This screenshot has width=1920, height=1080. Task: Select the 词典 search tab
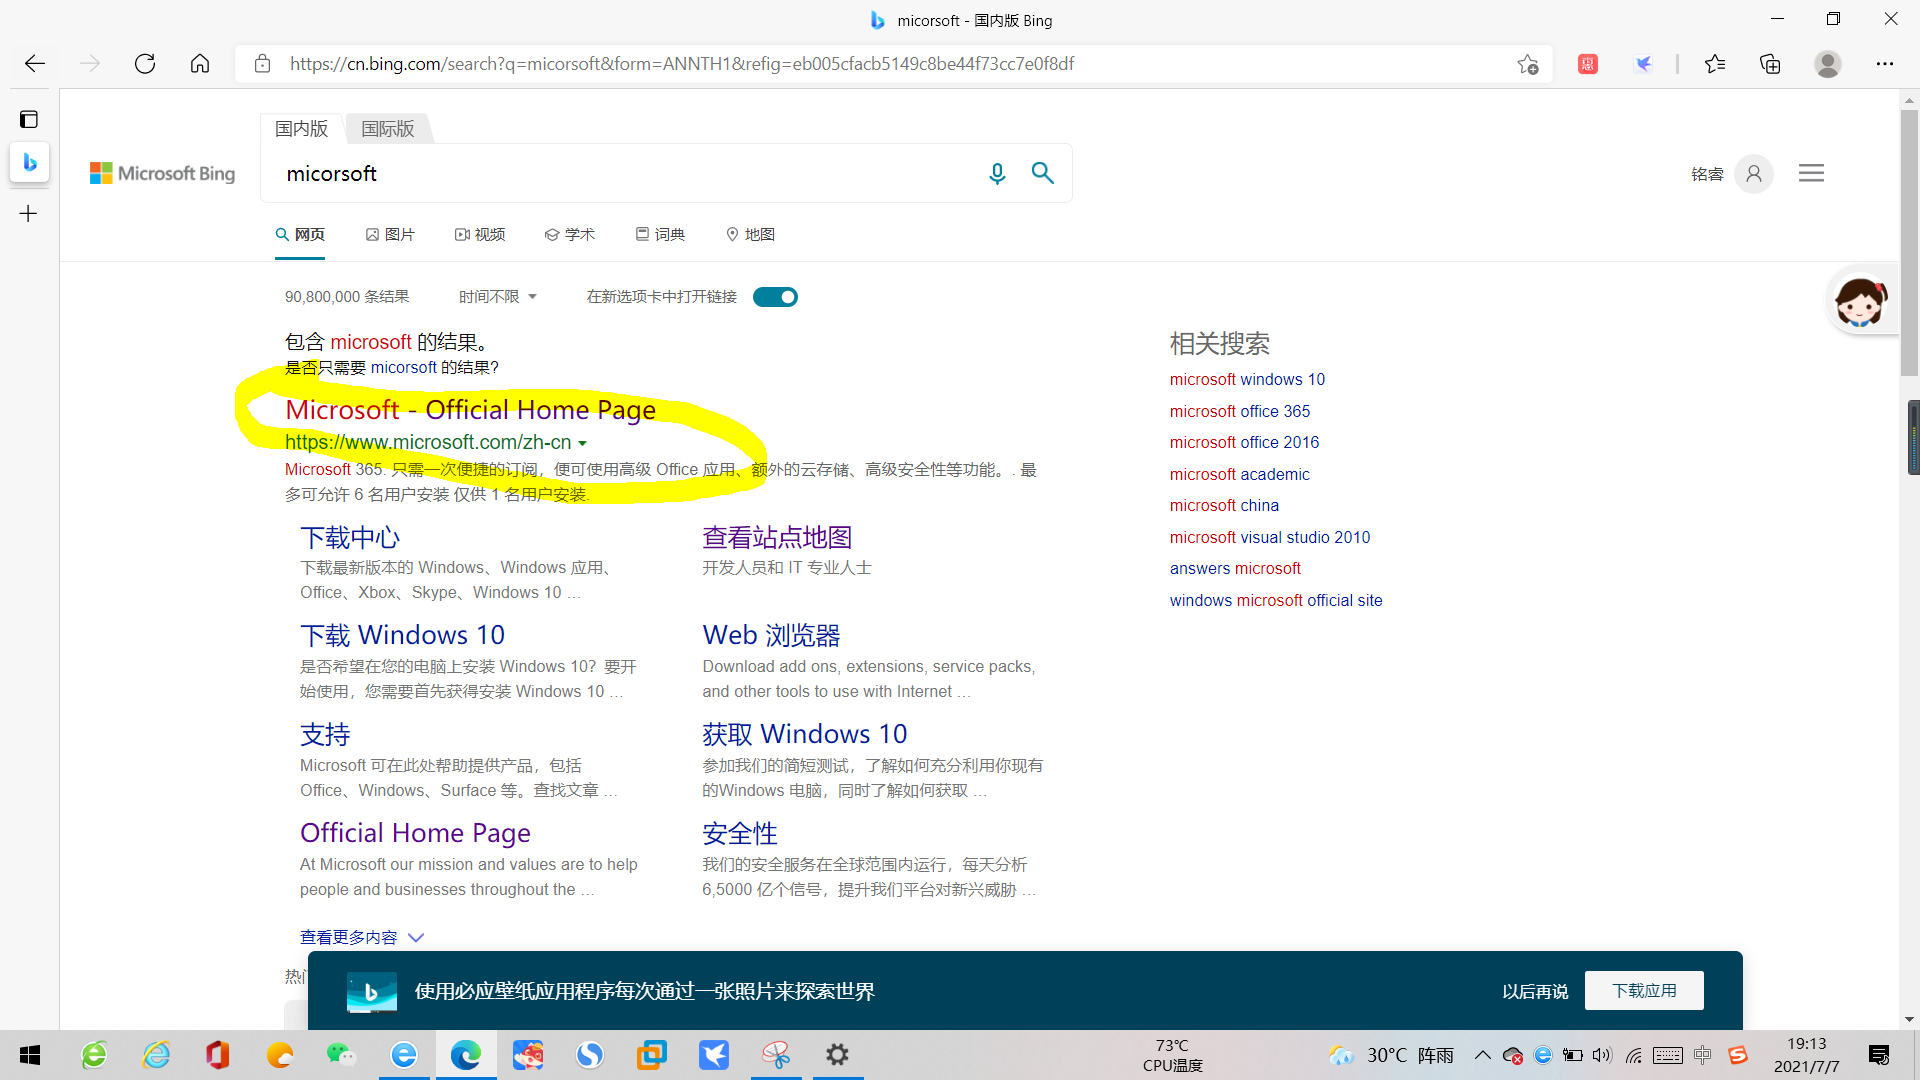point(660,234)
